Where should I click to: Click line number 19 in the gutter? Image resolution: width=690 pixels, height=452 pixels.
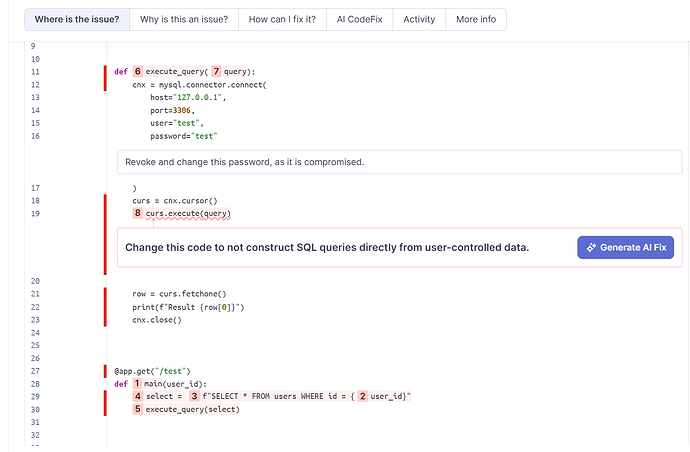click(35, 214)
